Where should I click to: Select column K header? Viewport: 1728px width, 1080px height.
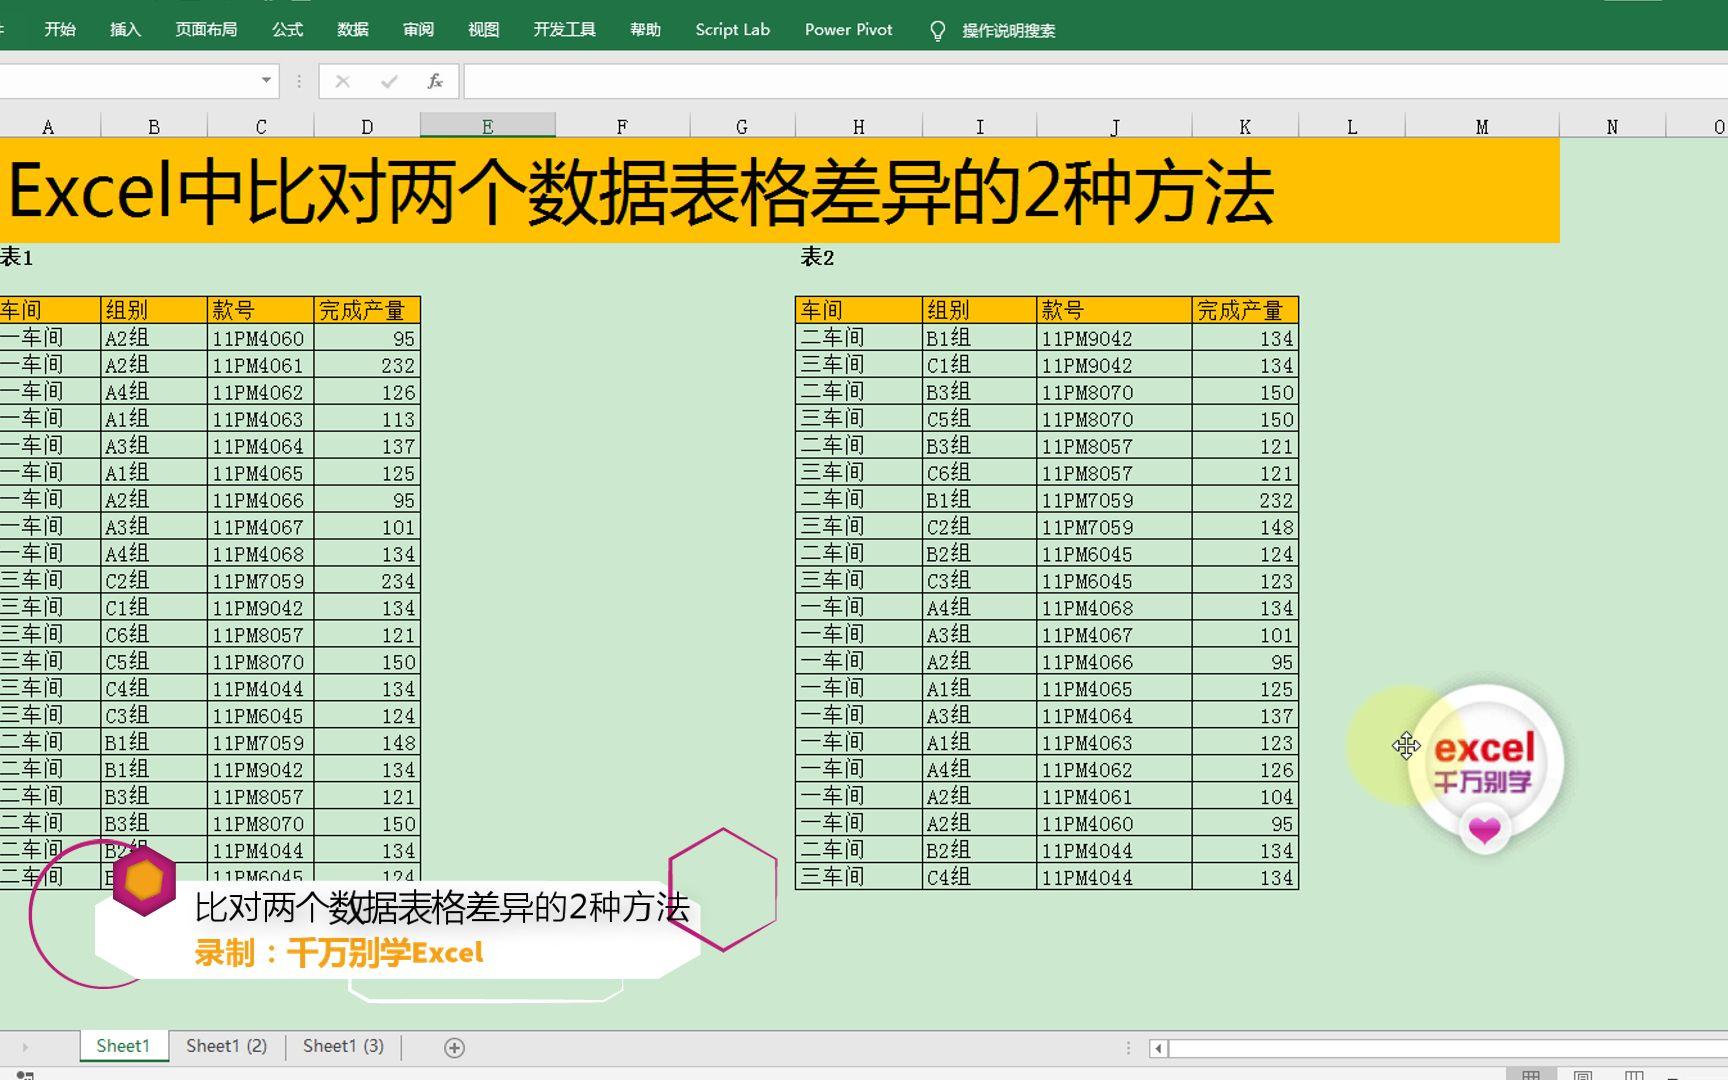point(1245,126)
